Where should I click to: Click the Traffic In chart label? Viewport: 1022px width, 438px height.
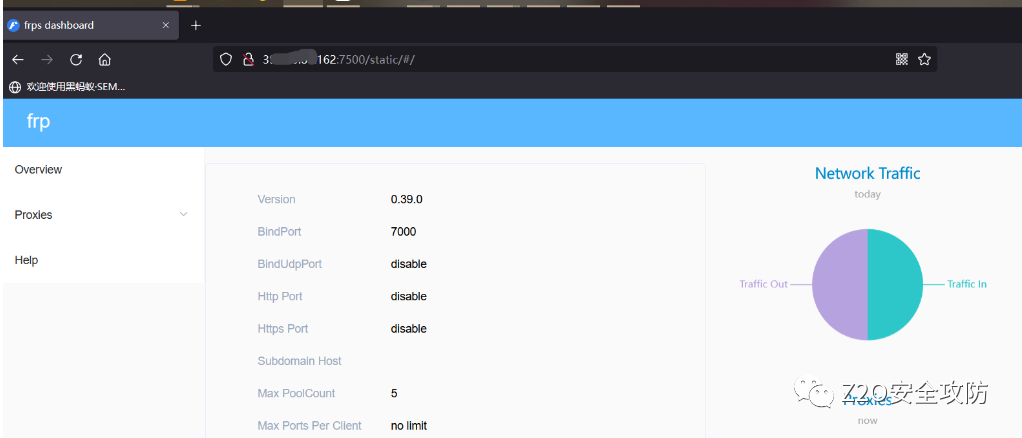tap(967, 284)
